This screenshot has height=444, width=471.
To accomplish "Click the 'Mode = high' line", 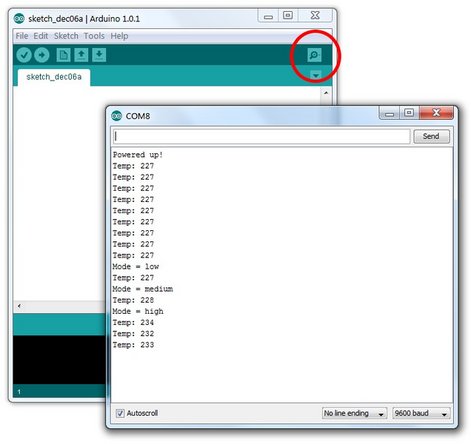I will coord(138,311).
